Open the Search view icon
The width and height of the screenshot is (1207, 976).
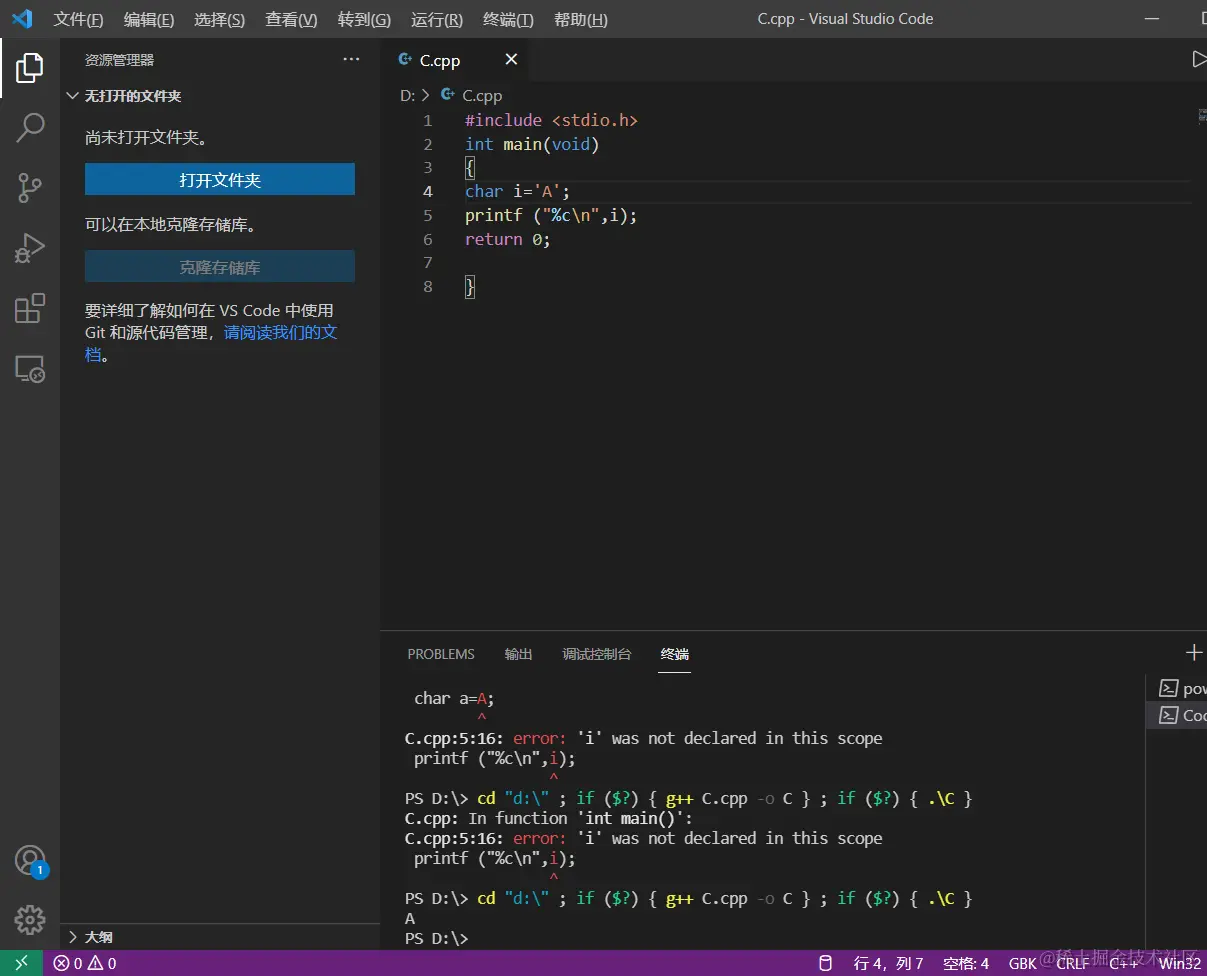pyautogui.click(x=30, y=127)
